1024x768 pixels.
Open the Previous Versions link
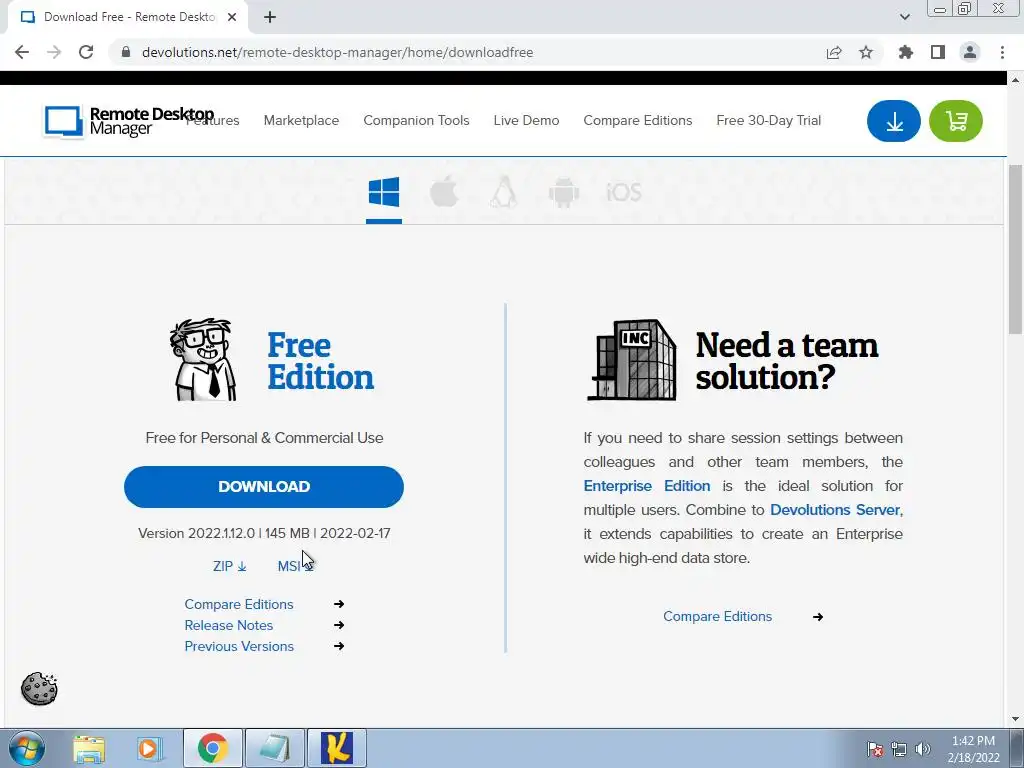click(x=239, y=646)
